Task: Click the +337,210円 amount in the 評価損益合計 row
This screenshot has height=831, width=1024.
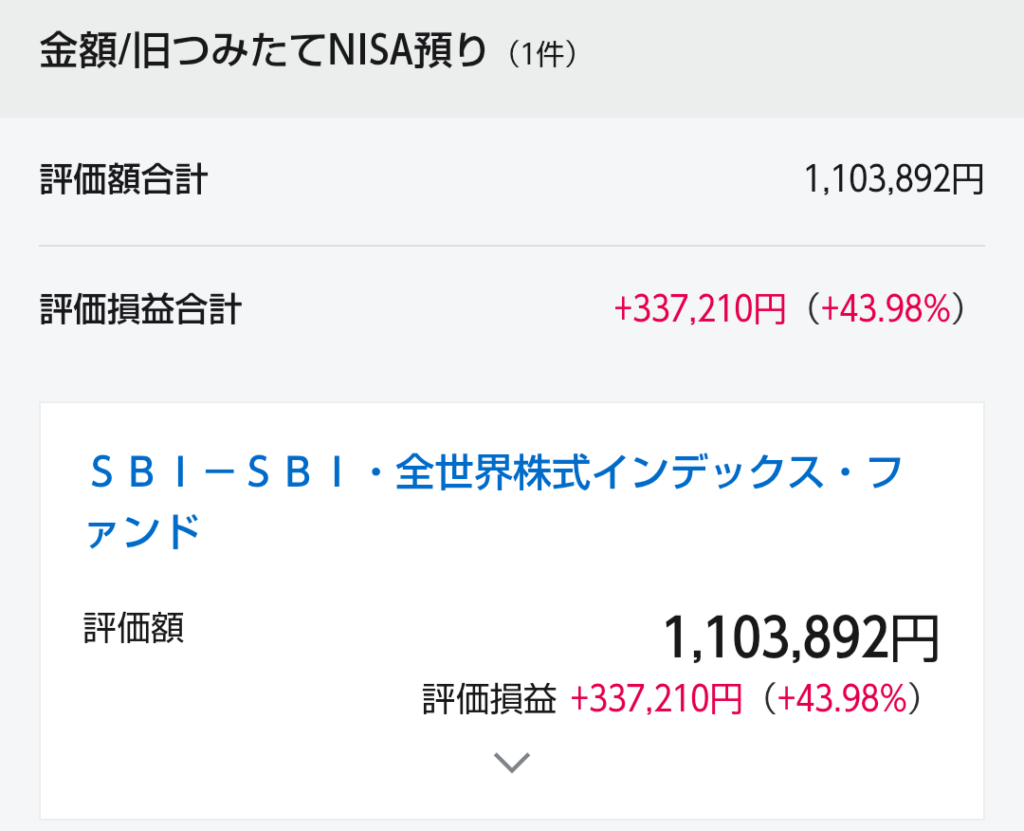Action: pyautogui.click(x=699, y=308)
